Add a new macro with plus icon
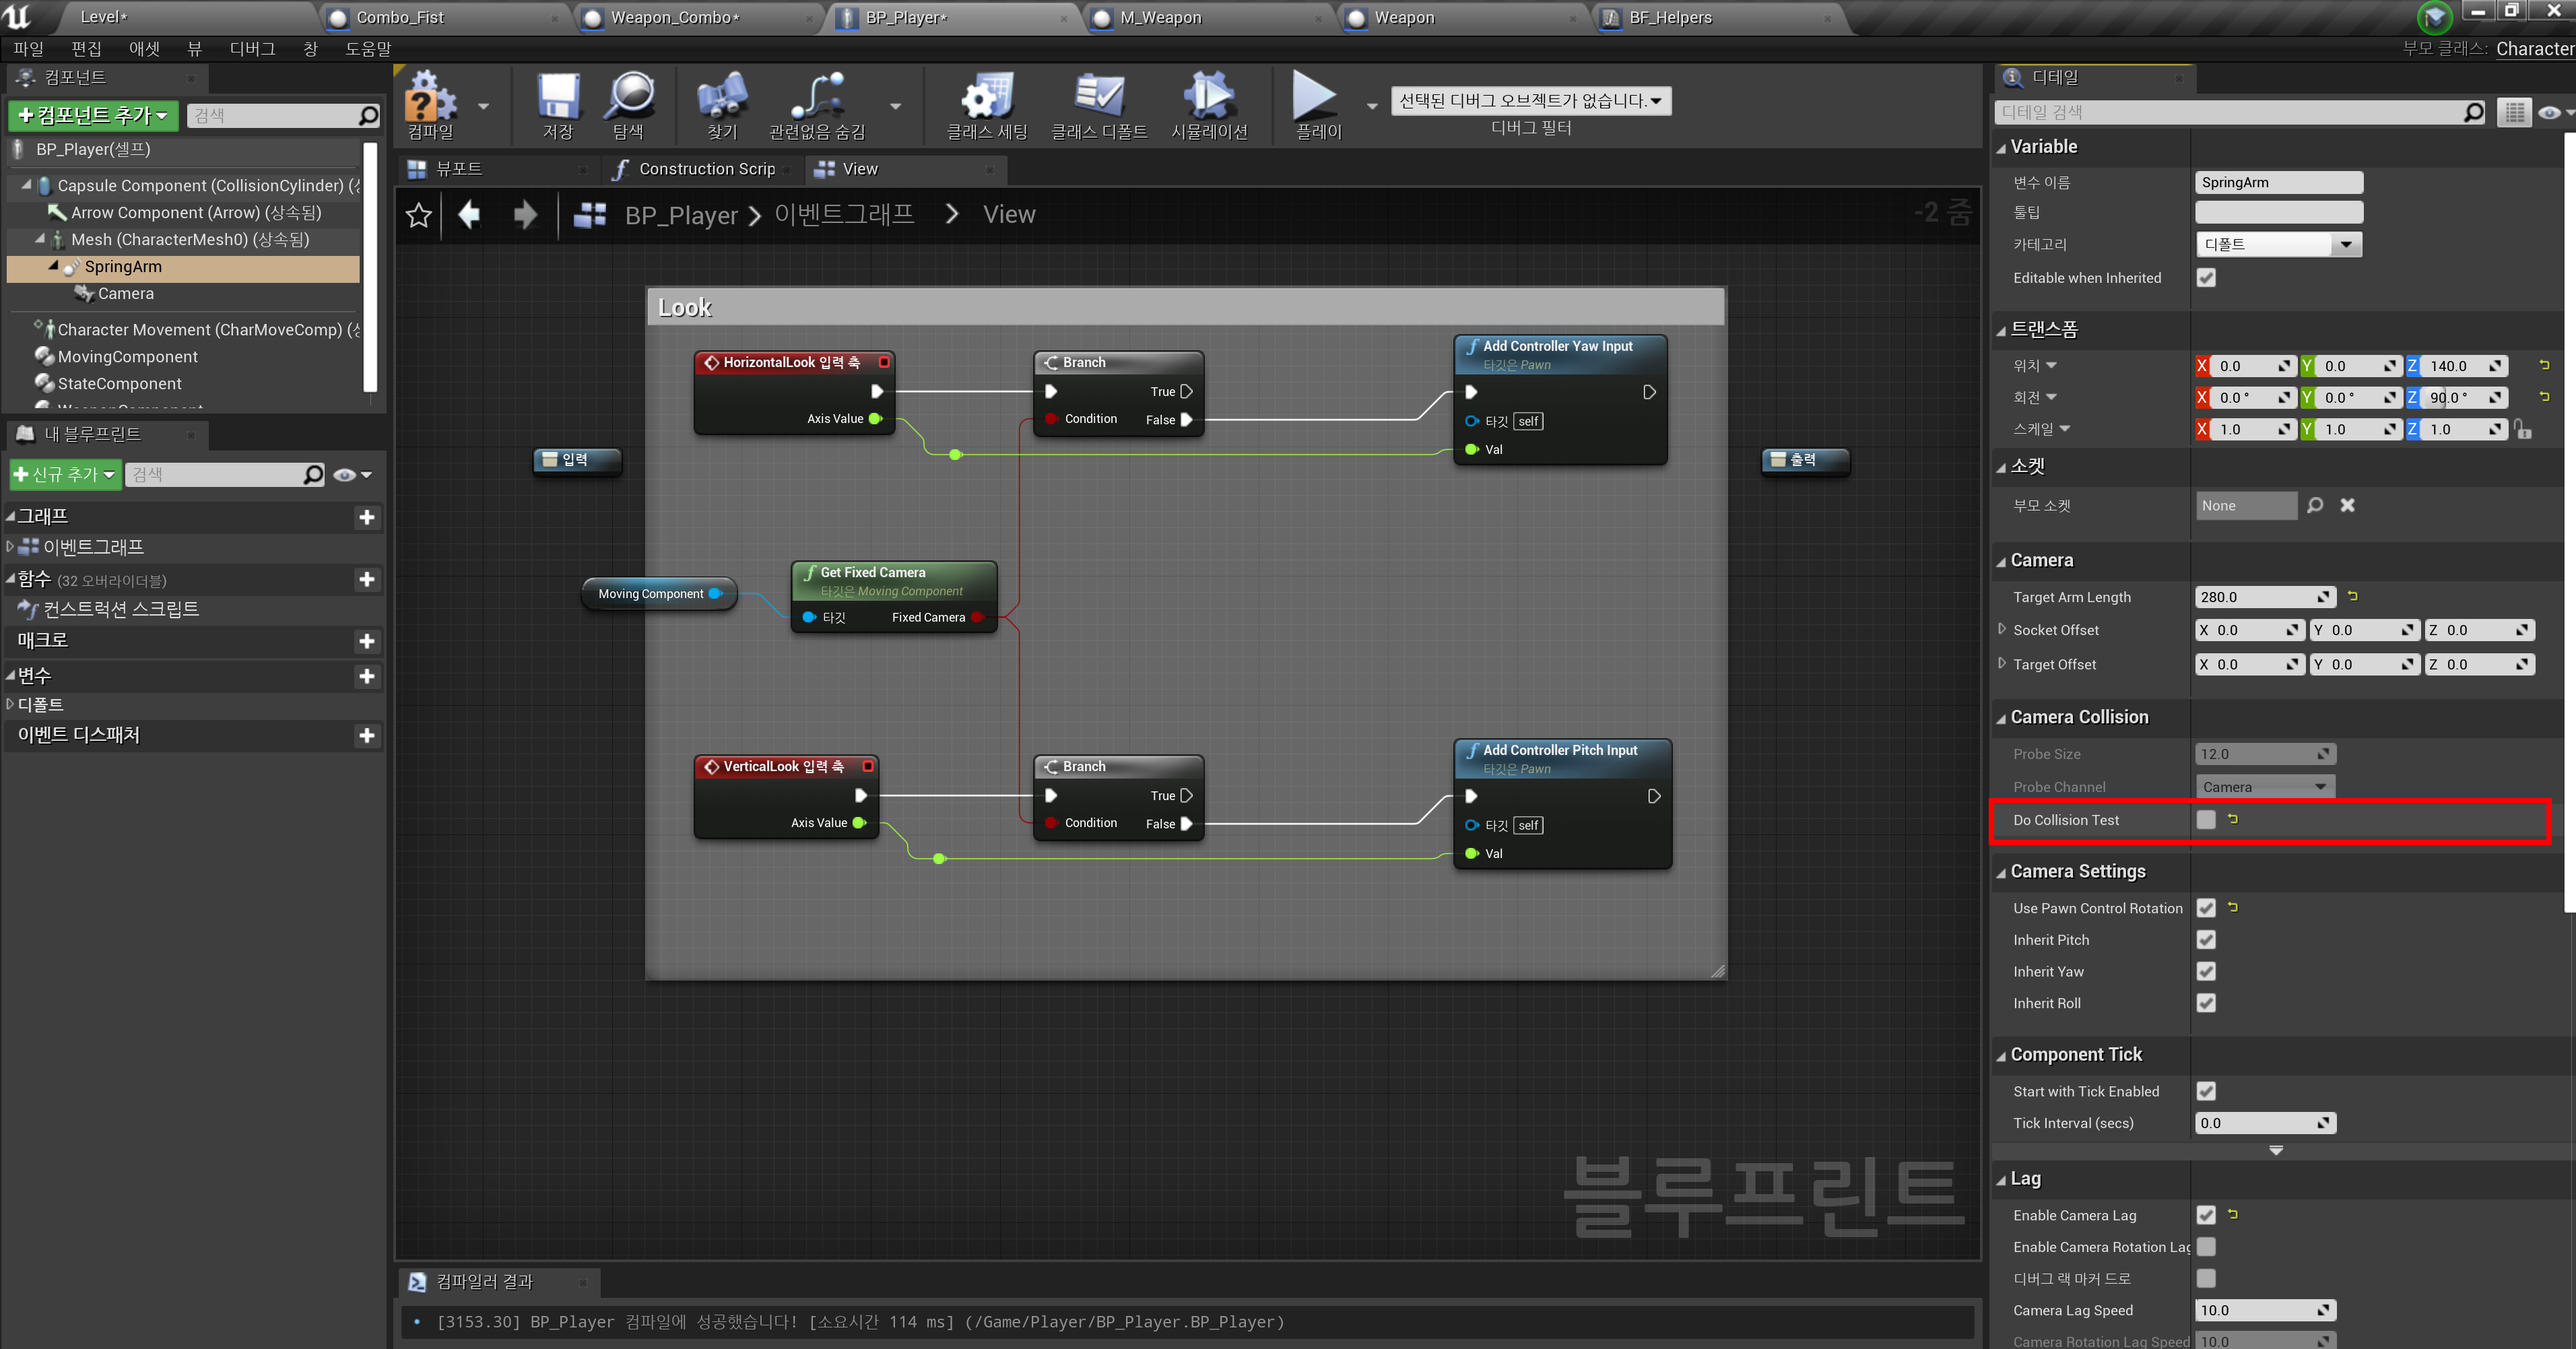The image size is (2576, 1349). [x=366, y=641]
